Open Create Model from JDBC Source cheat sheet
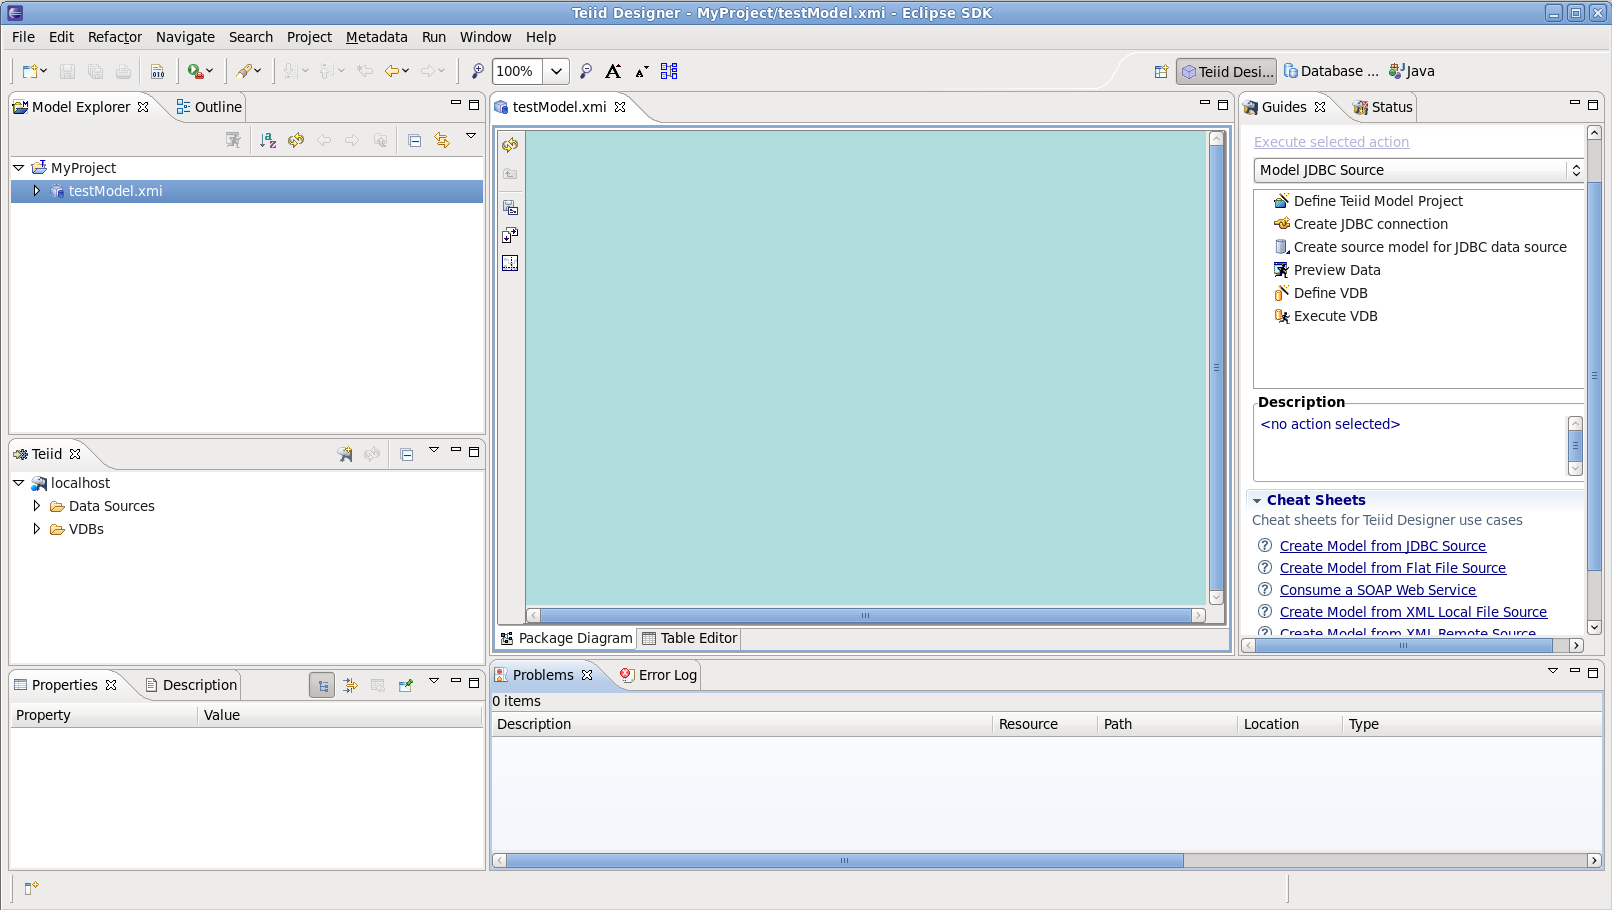Image resolution: width=1612 pixels, height=910 pixels. tap(1383, 546)
